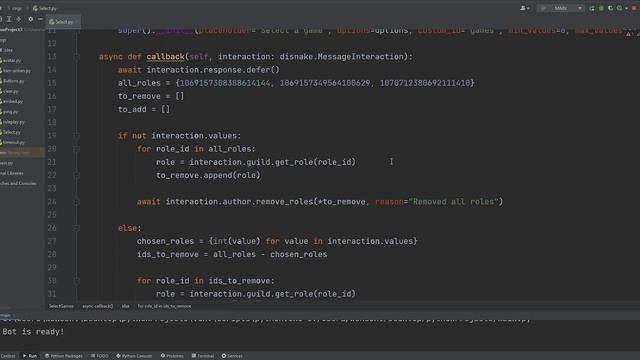Click the warnings indicator icon in editor corner

629,33
